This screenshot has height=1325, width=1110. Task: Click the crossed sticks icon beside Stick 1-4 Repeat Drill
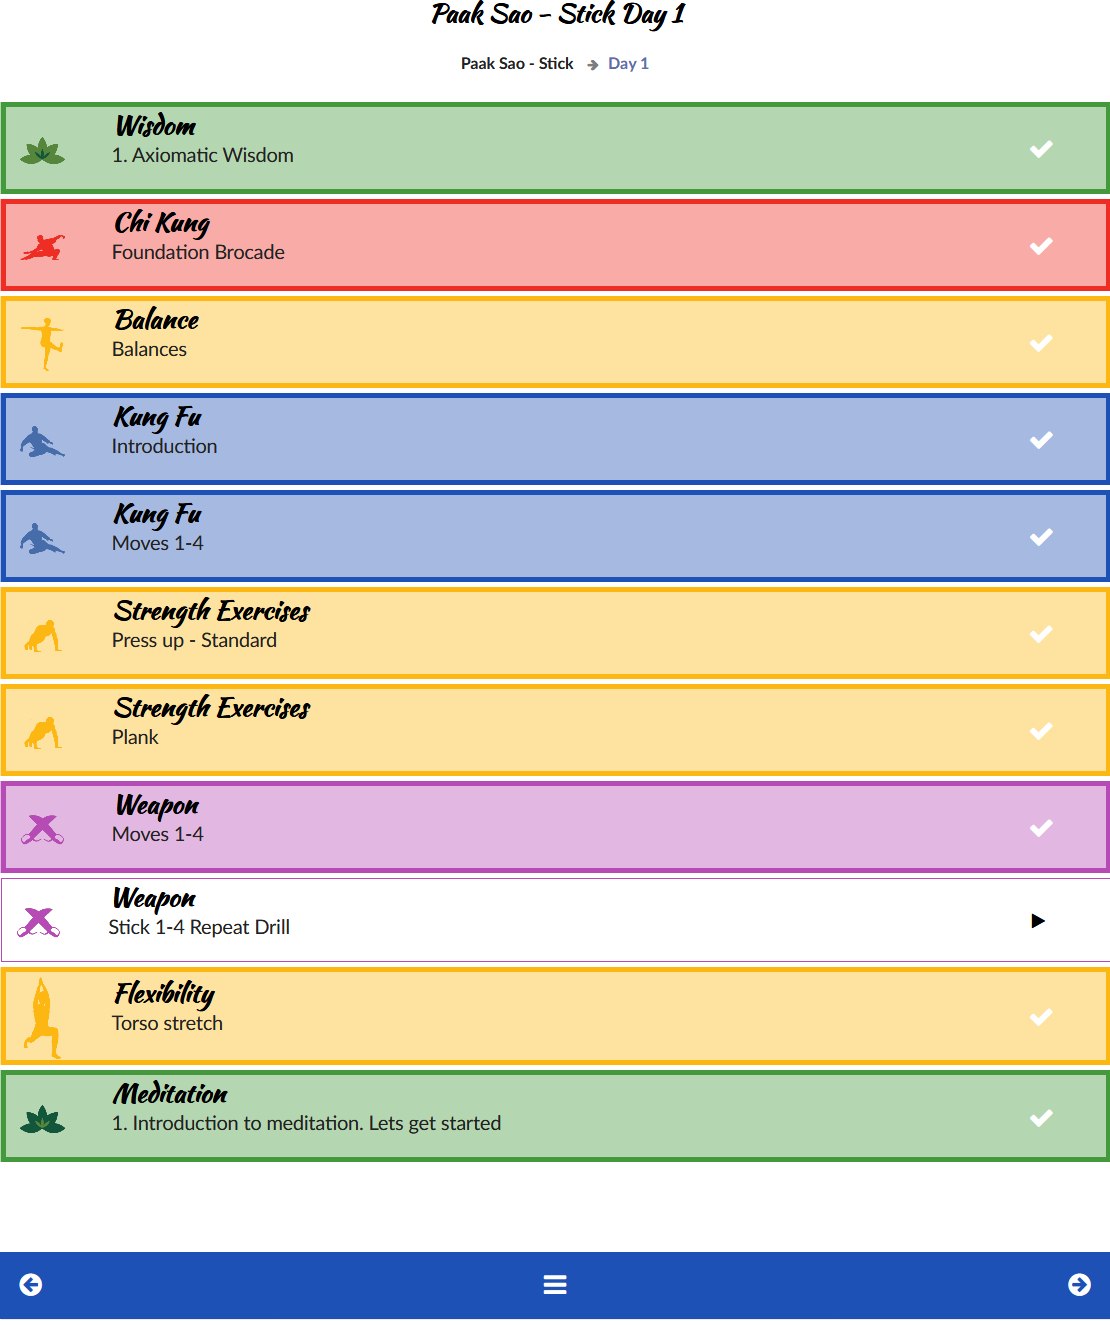[x=40, y=922]
